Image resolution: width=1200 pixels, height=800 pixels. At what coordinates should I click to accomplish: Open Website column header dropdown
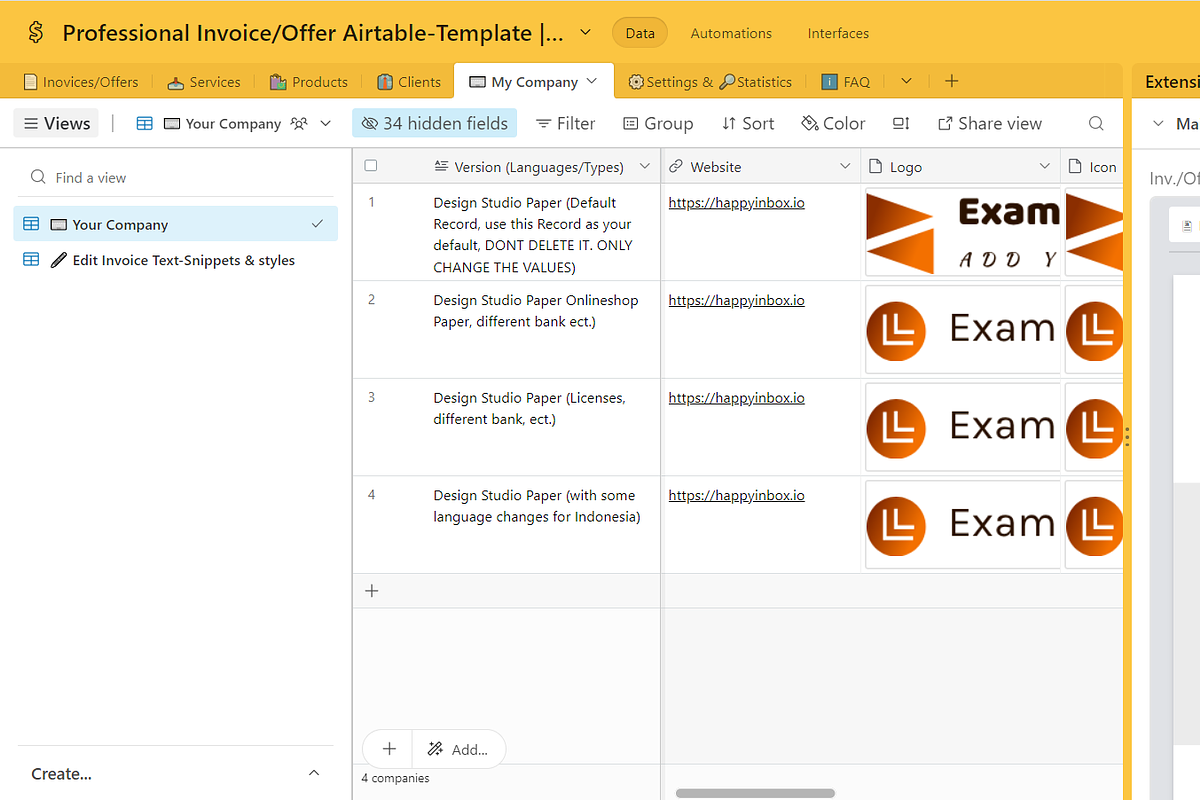(x=845, y=166)
